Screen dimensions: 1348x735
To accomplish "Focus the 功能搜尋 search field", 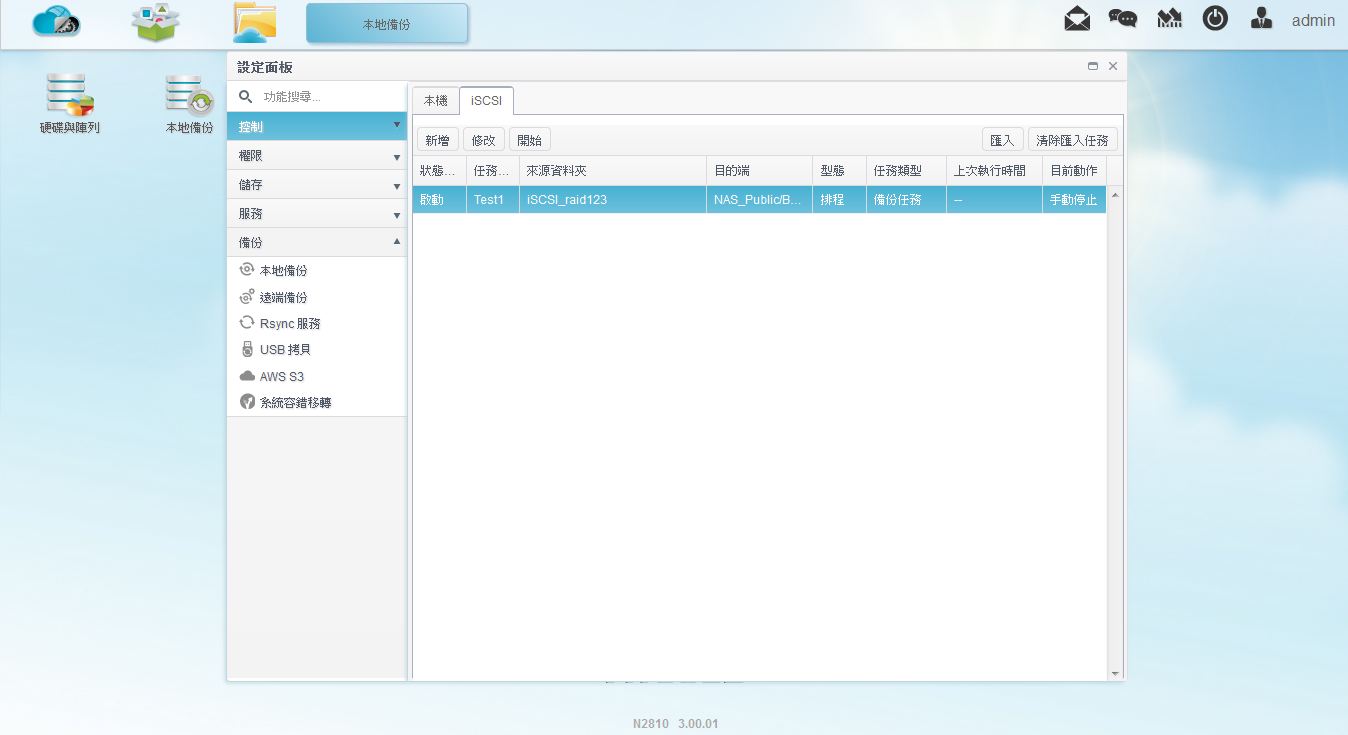I will click(x=330, y=97).
